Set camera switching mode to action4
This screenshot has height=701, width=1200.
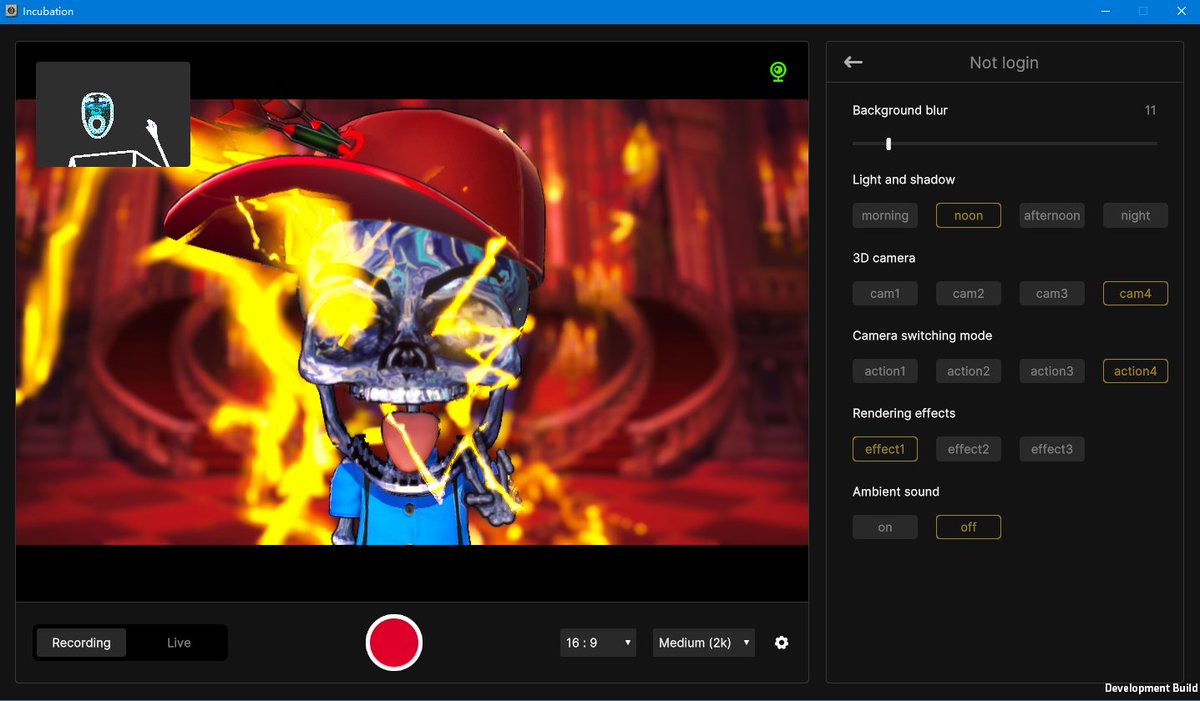pos(1135,371)
